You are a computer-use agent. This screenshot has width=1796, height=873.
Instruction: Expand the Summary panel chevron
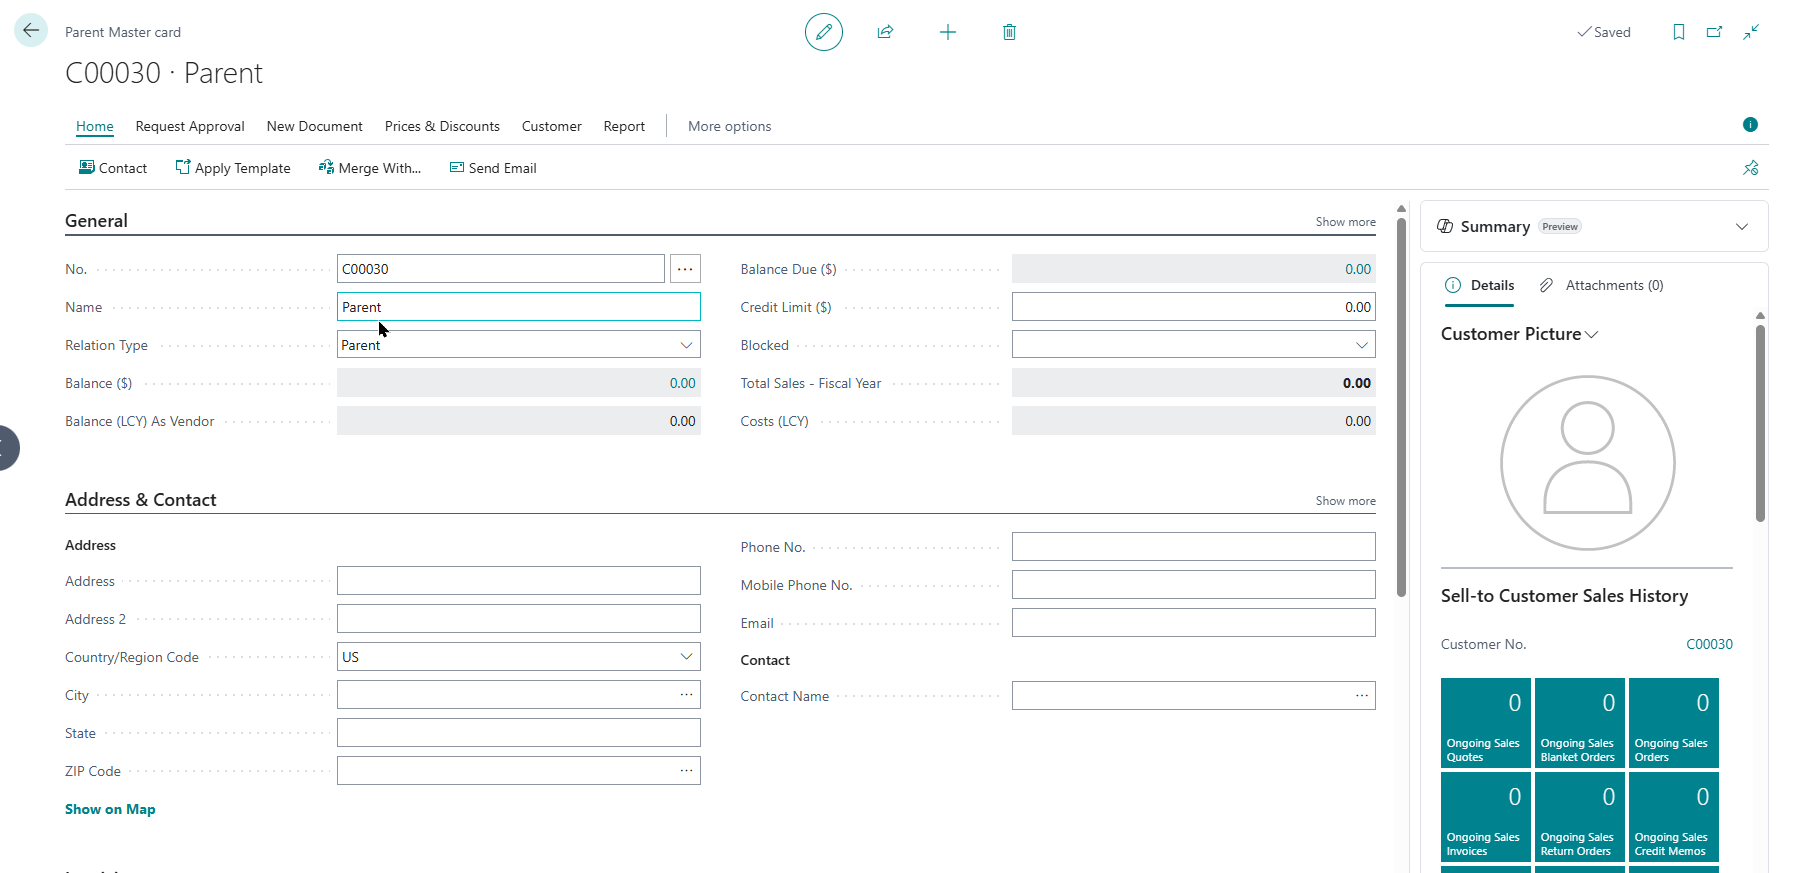pyautogui.click(x=1741, y=227)
